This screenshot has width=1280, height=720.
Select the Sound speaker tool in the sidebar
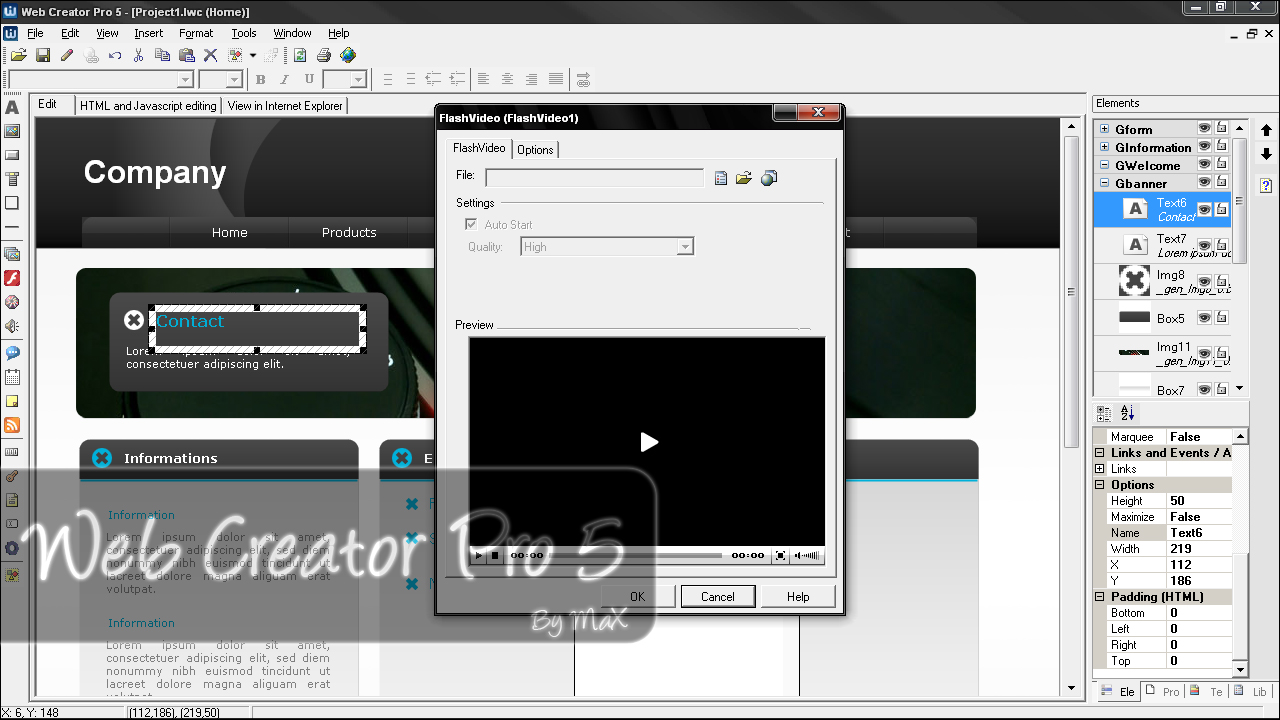[x=12, y=326]
